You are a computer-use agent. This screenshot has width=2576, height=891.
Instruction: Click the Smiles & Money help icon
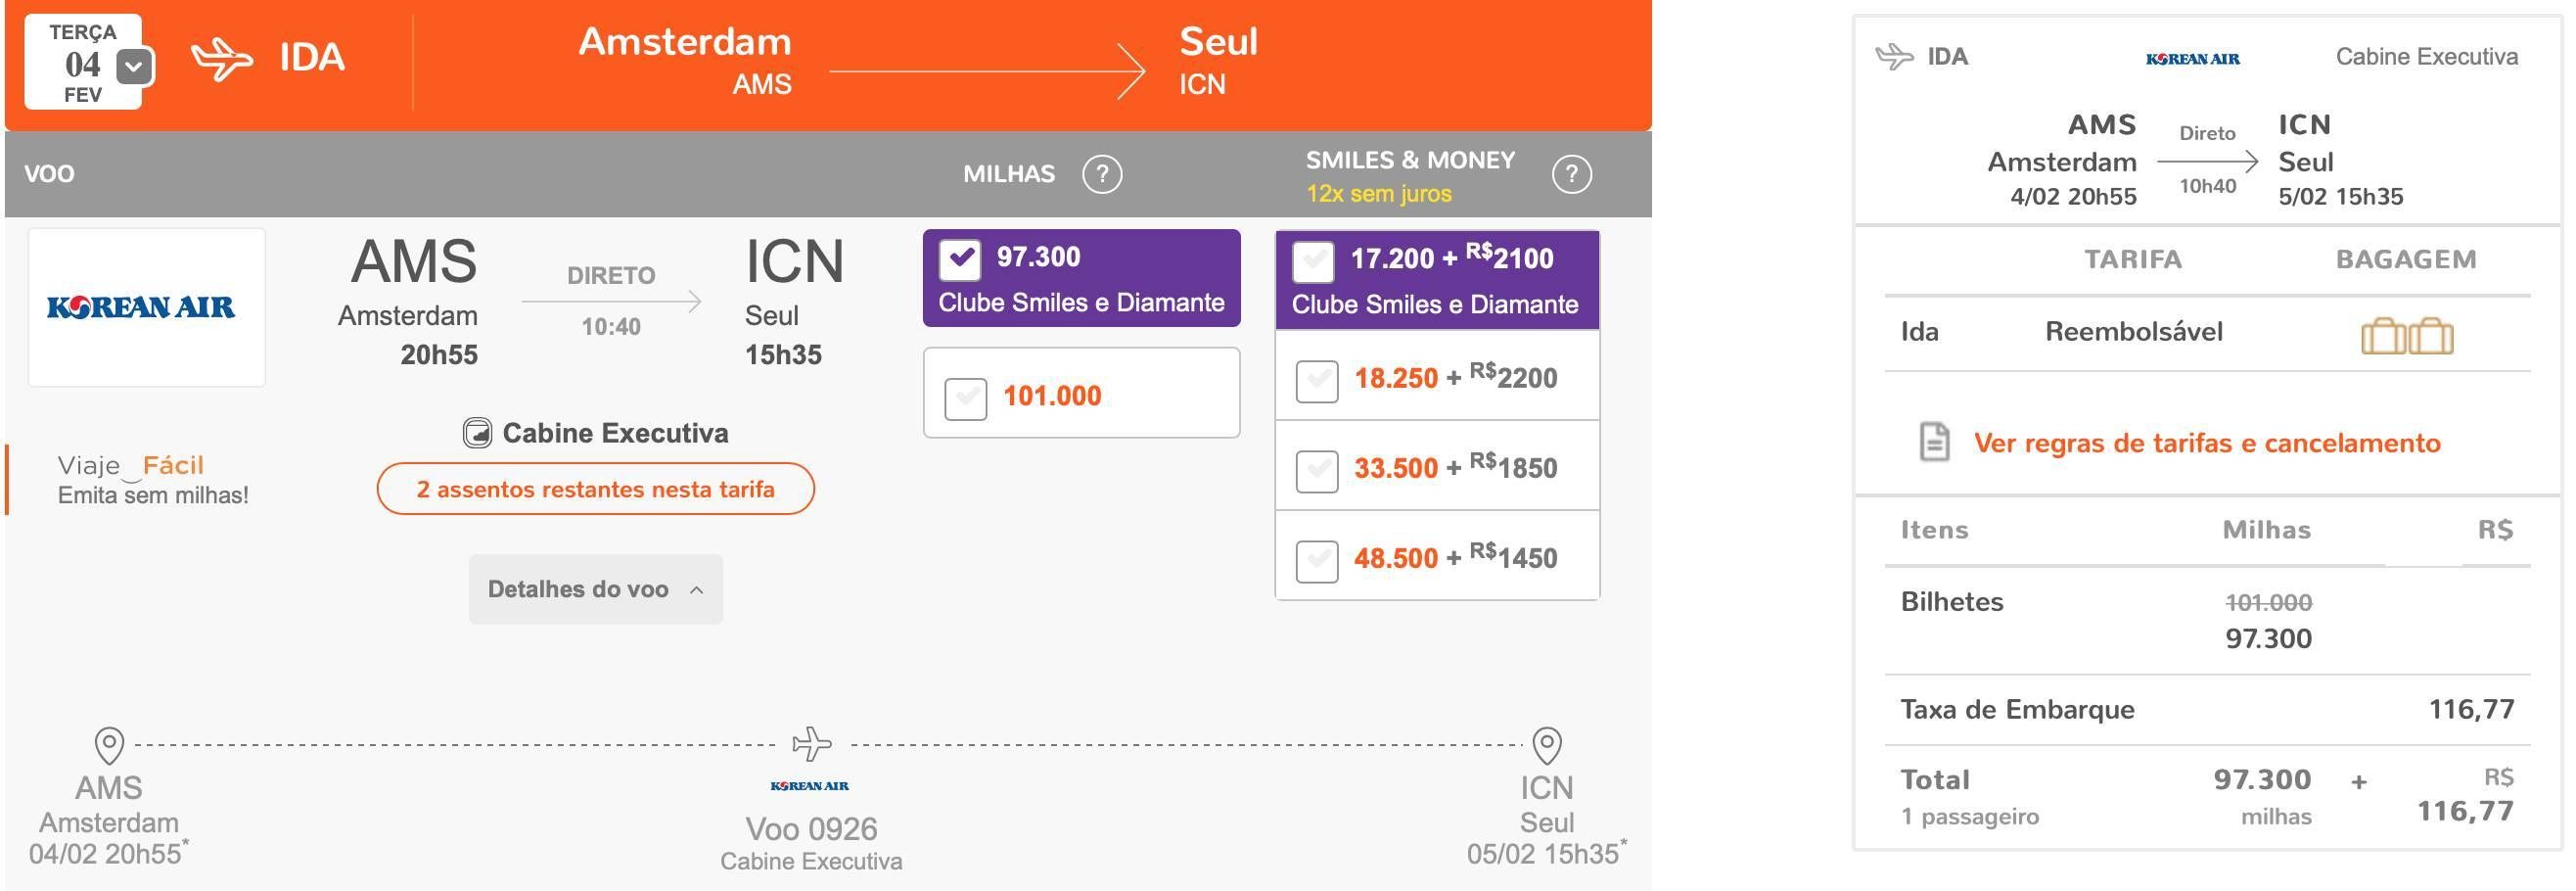[x=1571, y=174]
